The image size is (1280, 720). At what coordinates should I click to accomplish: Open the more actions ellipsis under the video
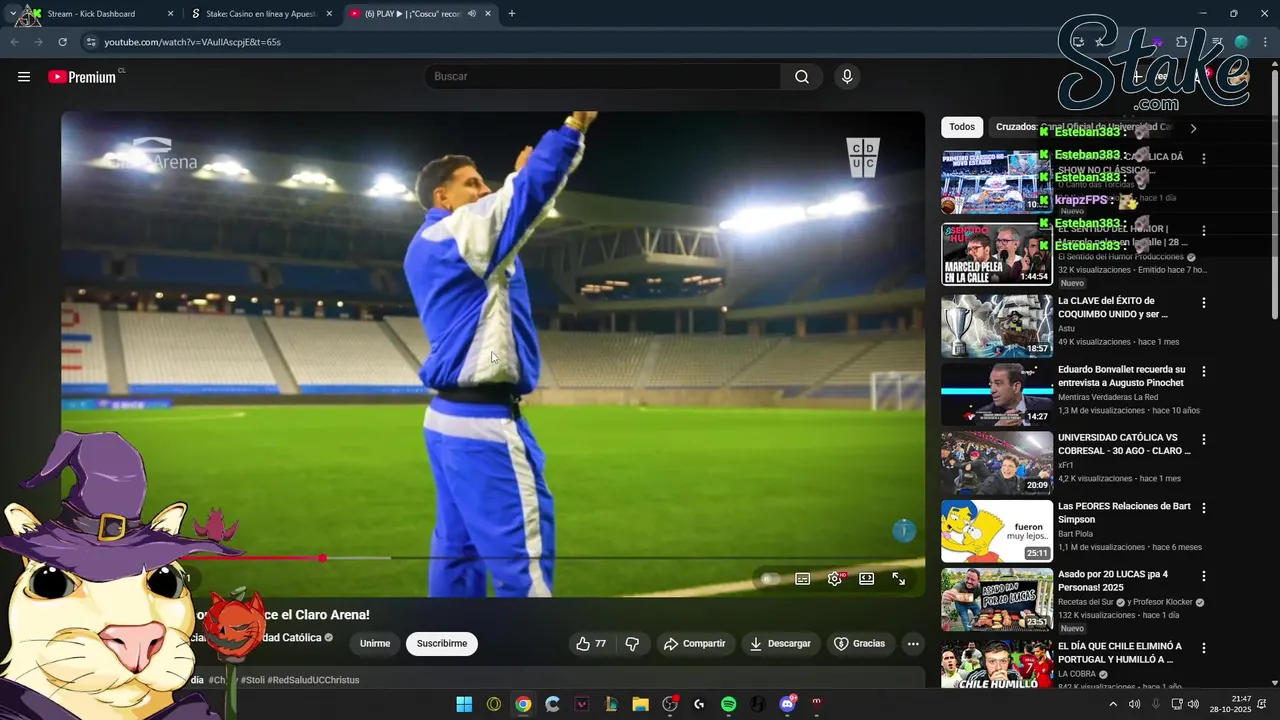[913, 644]
